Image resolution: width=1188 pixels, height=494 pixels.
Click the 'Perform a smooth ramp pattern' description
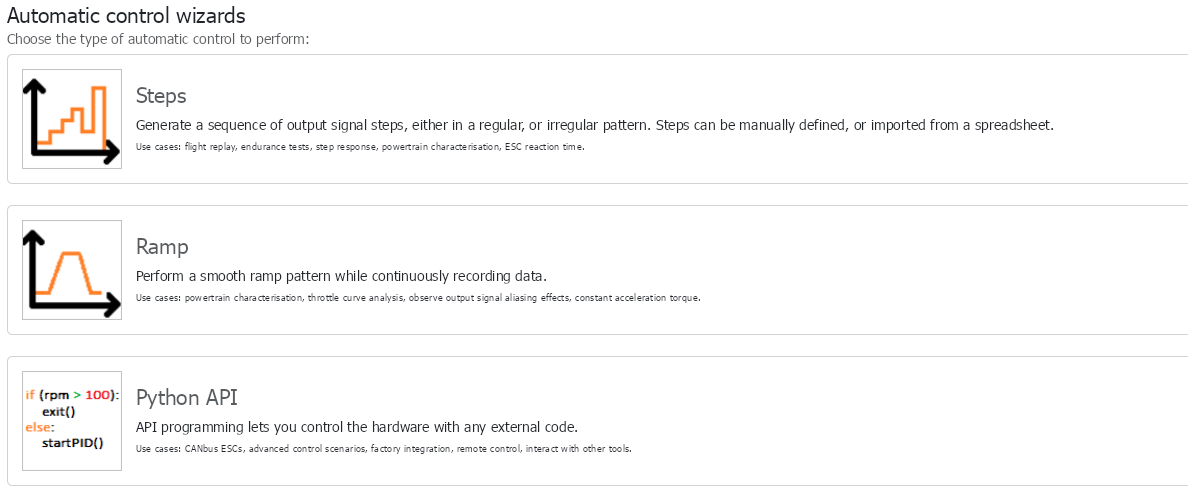341,276
